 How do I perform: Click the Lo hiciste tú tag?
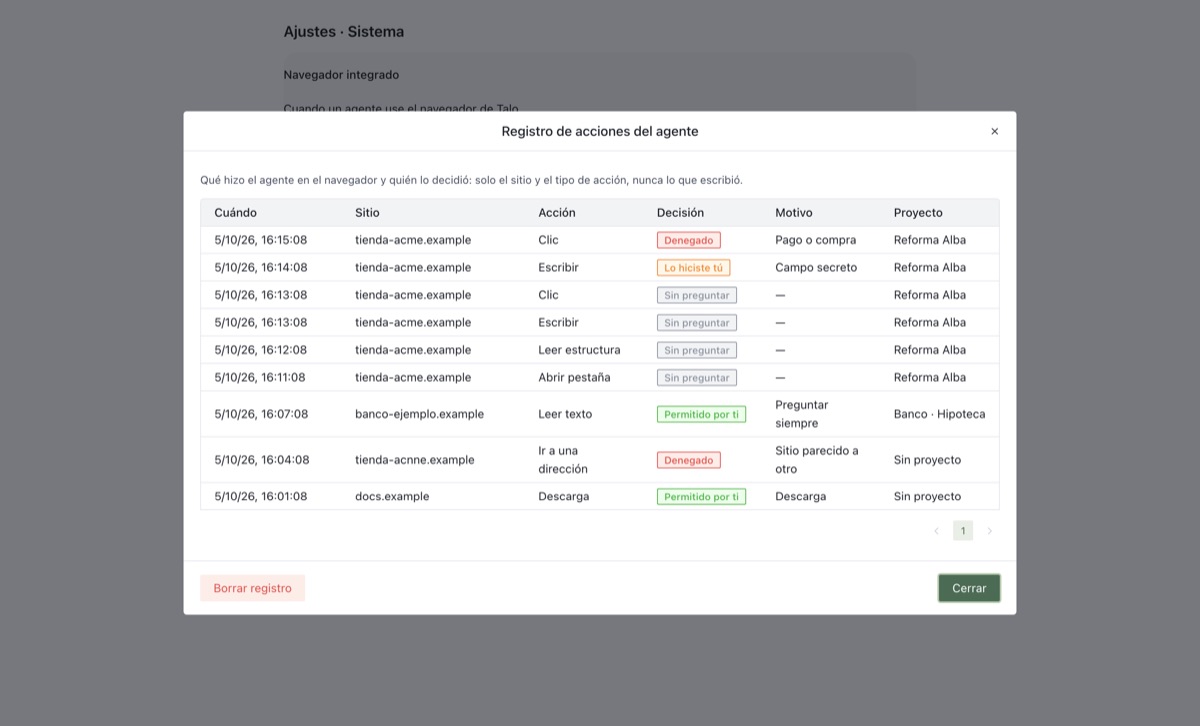(x=693, y=268)
